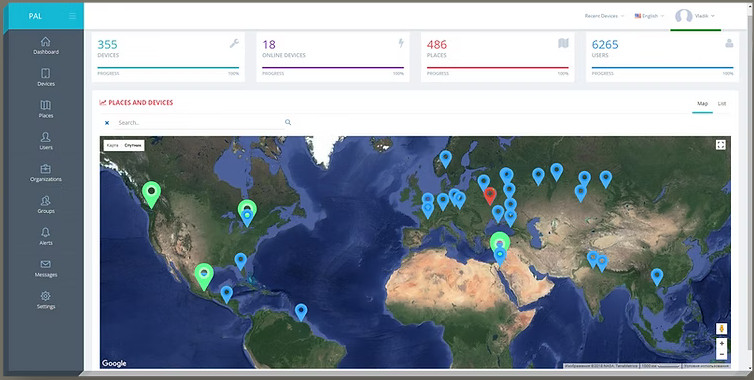Click the lightning icon on Online Devices card
The width and height of the screenshot is (754, 380).
pyautogui.click(x=401, y=43)
